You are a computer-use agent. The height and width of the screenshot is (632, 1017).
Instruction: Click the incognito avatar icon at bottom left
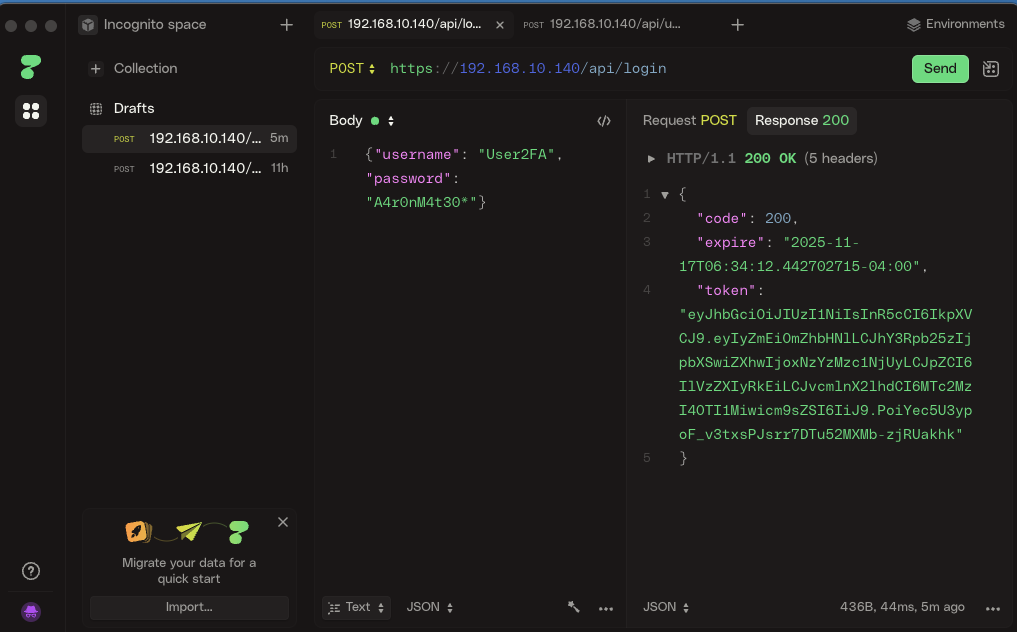[31, 610]
